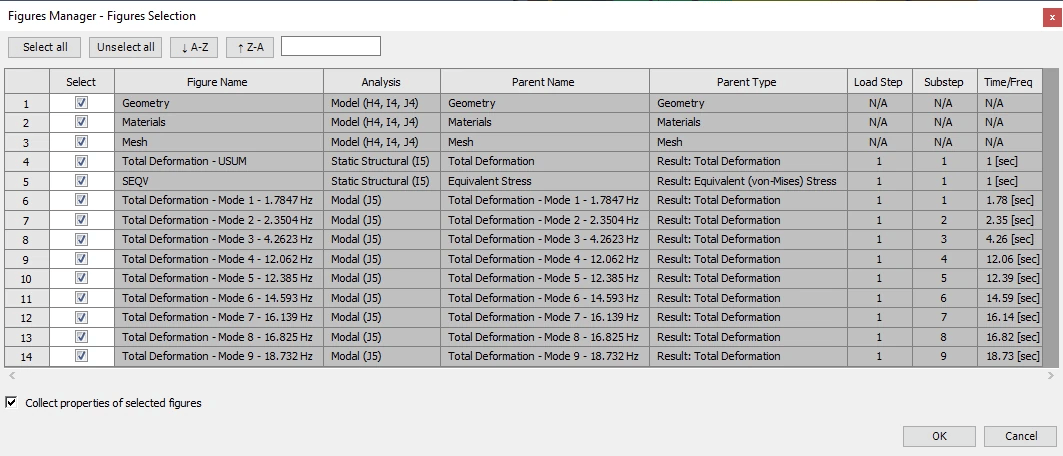Screen dimensions: 1063x456
Task: Toggle checkbox for Mode 6 - 14.593 Hz row
Action: (x=81, y=297)
